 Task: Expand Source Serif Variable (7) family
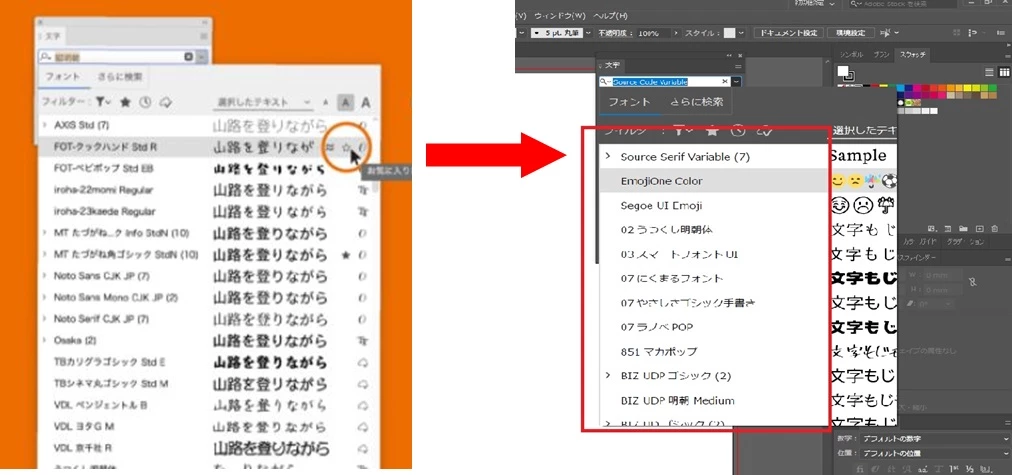(608, 157)
